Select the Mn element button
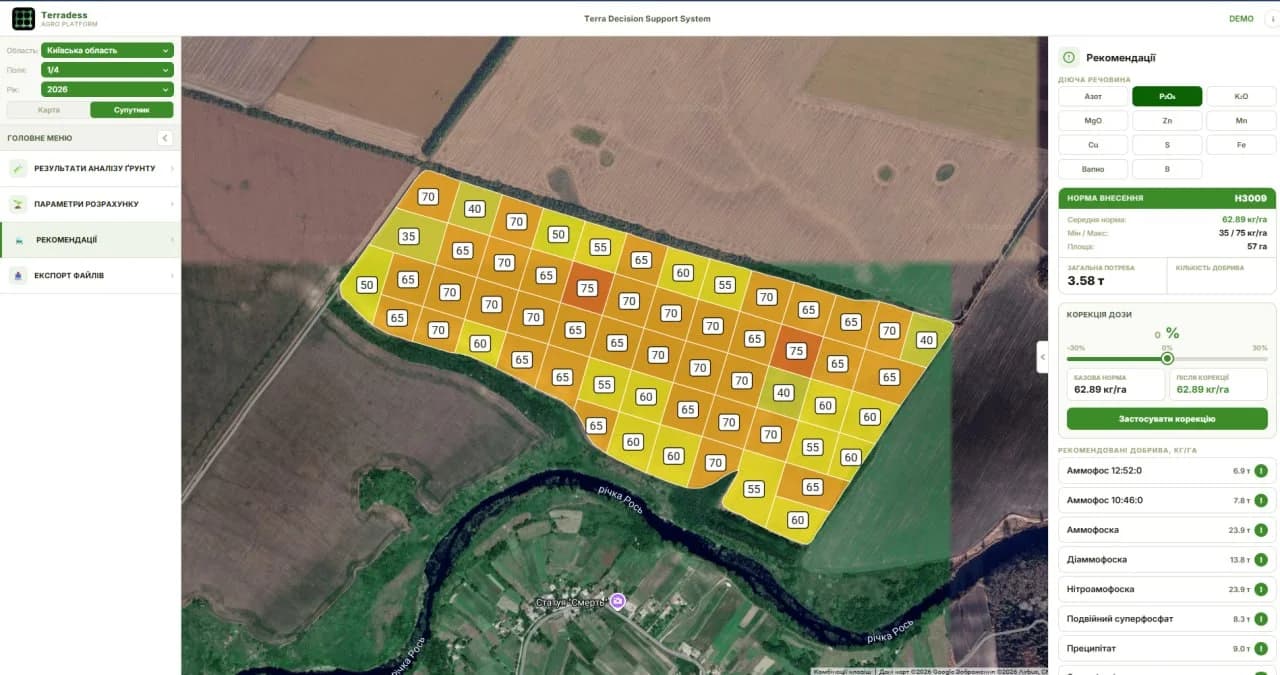Screen dimensions: 1280x675 [x=1241, y=120]
